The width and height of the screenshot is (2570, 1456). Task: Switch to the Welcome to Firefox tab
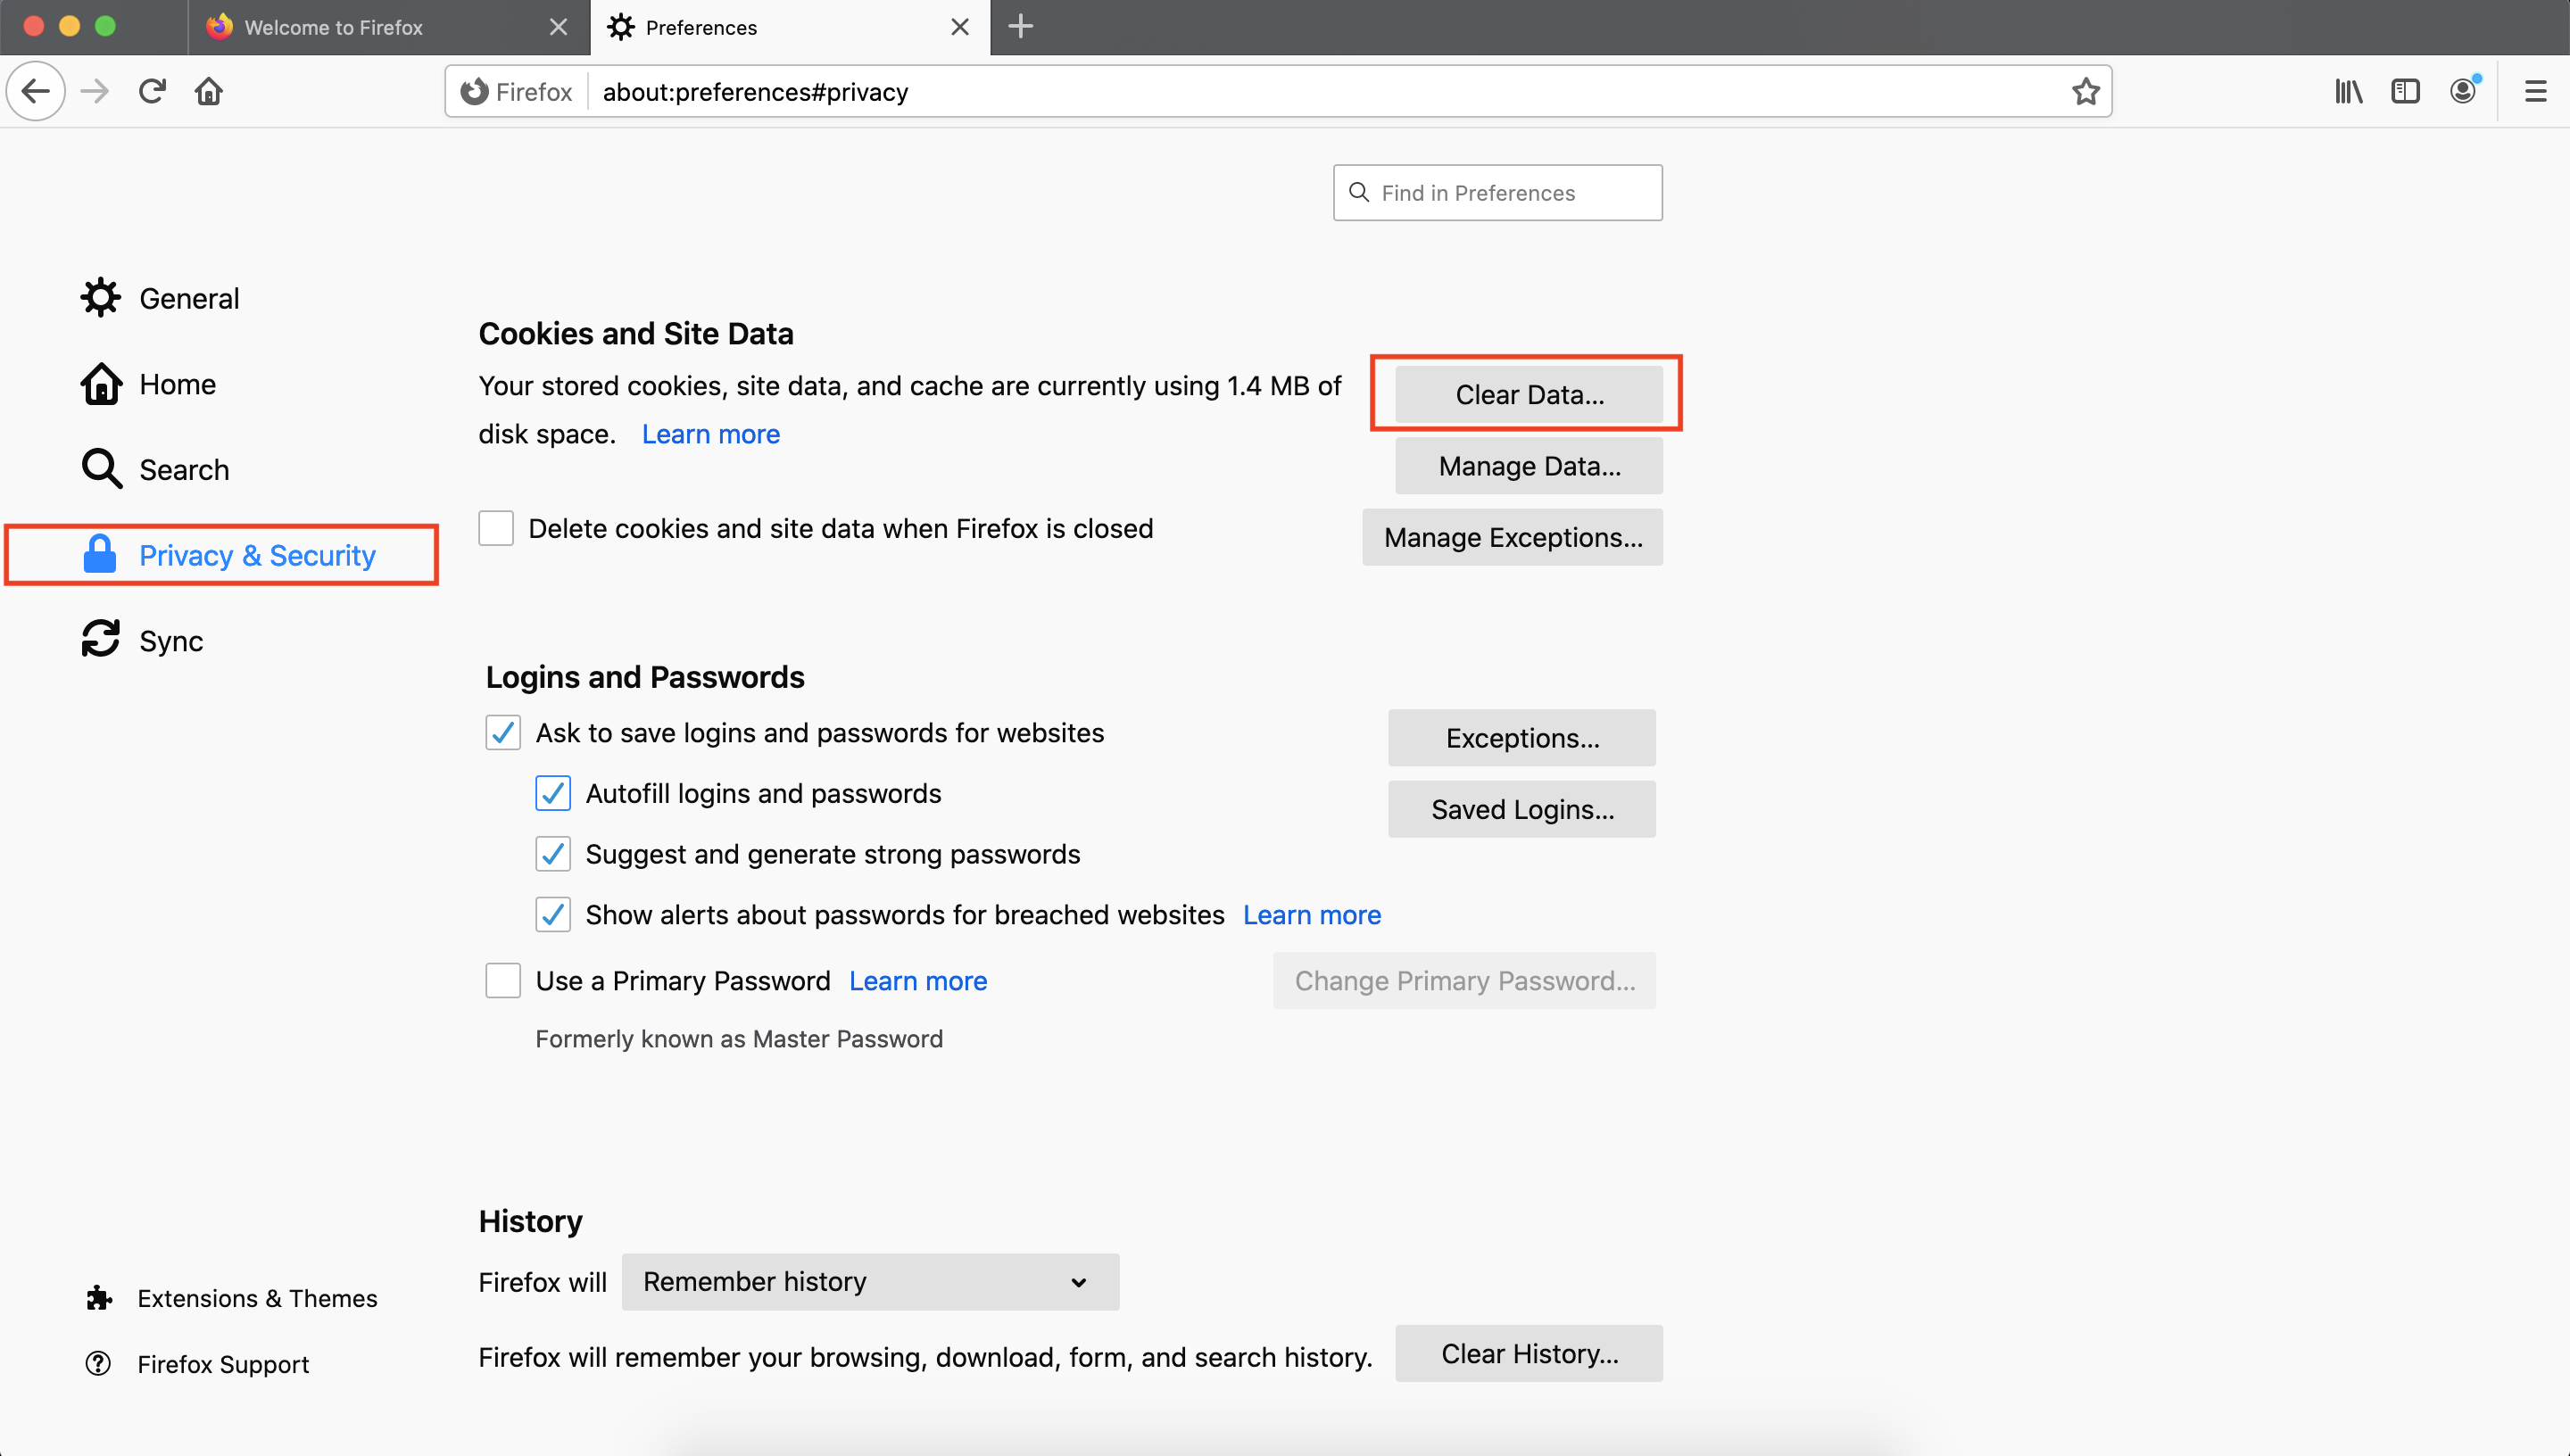(x=388, y=27)
